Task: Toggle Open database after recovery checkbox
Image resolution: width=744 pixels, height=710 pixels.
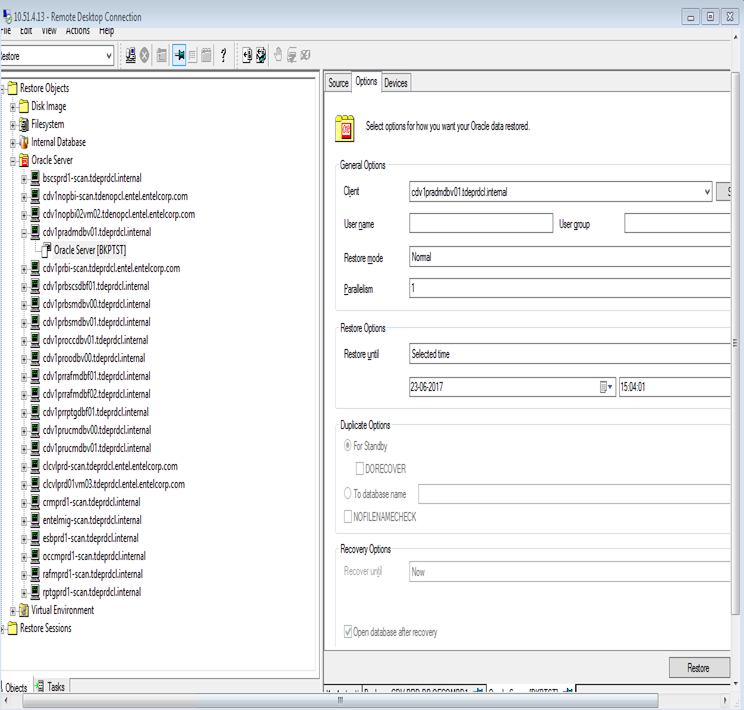Action: pos(348,632)
